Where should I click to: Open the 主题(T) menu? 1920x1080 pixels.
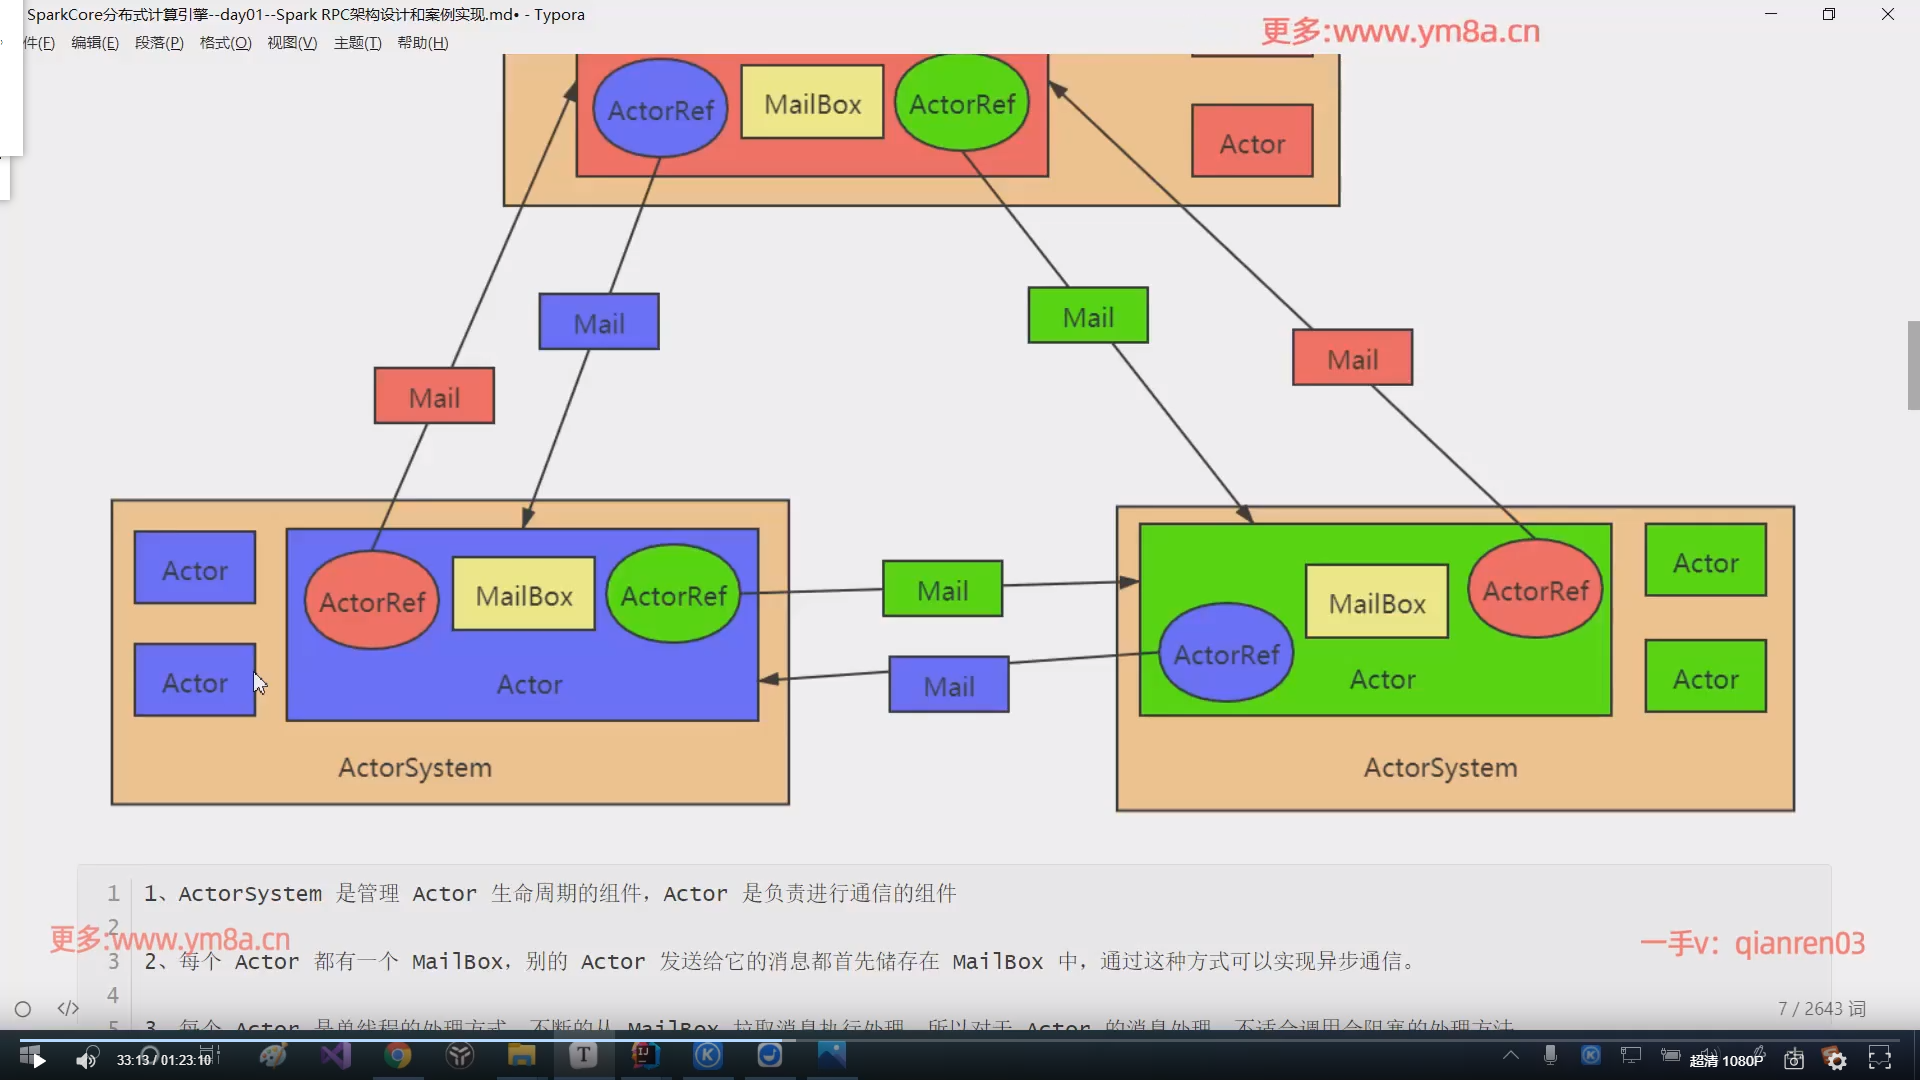point(357,43)
